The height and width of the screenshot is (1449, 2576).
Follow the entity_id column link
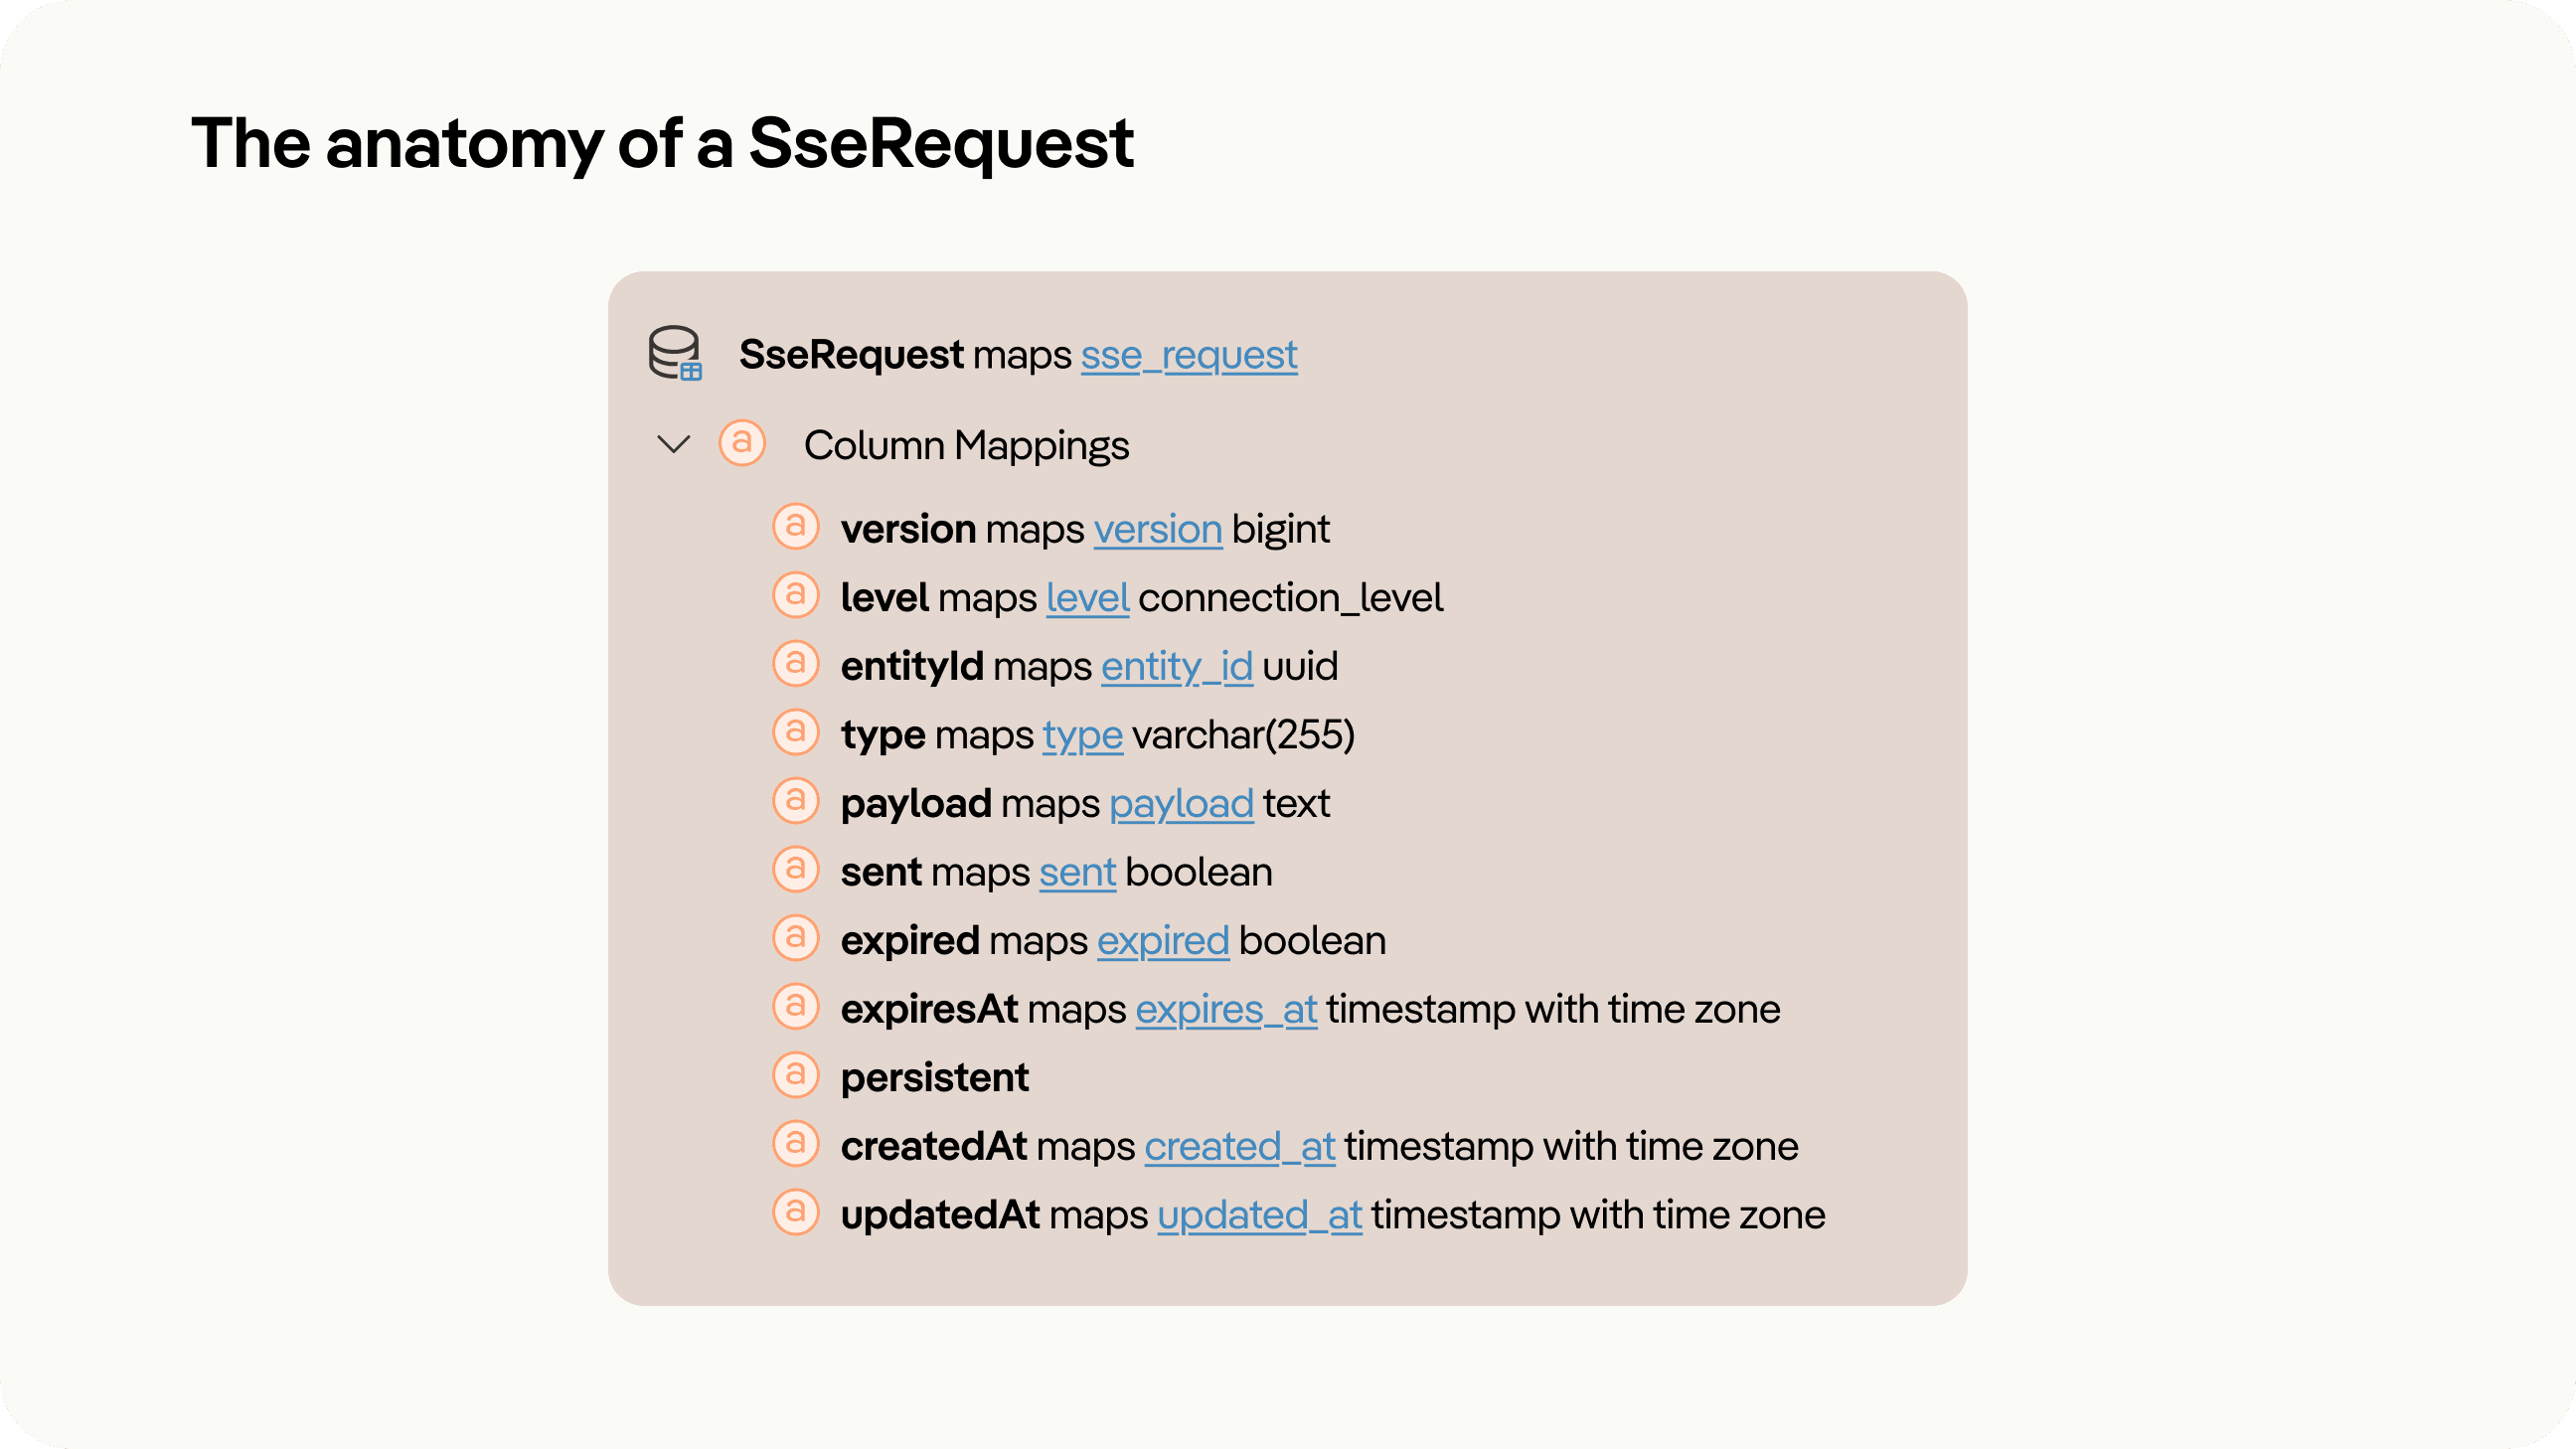coord(1177,666)
